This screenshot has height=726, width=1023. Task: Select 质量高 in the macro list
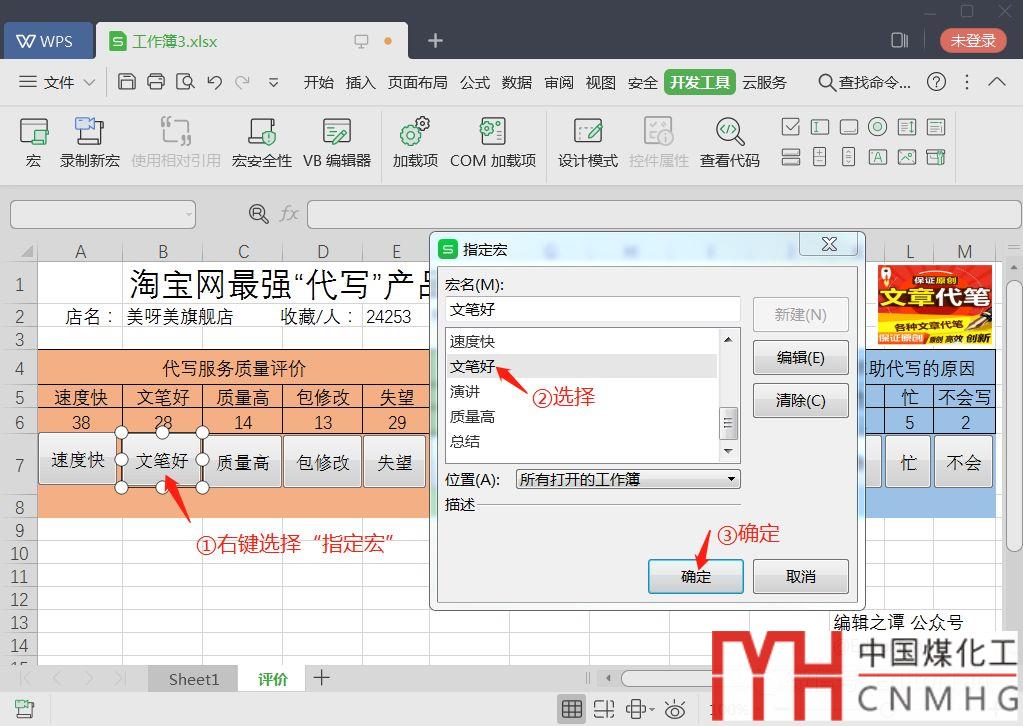click(582, 416)
